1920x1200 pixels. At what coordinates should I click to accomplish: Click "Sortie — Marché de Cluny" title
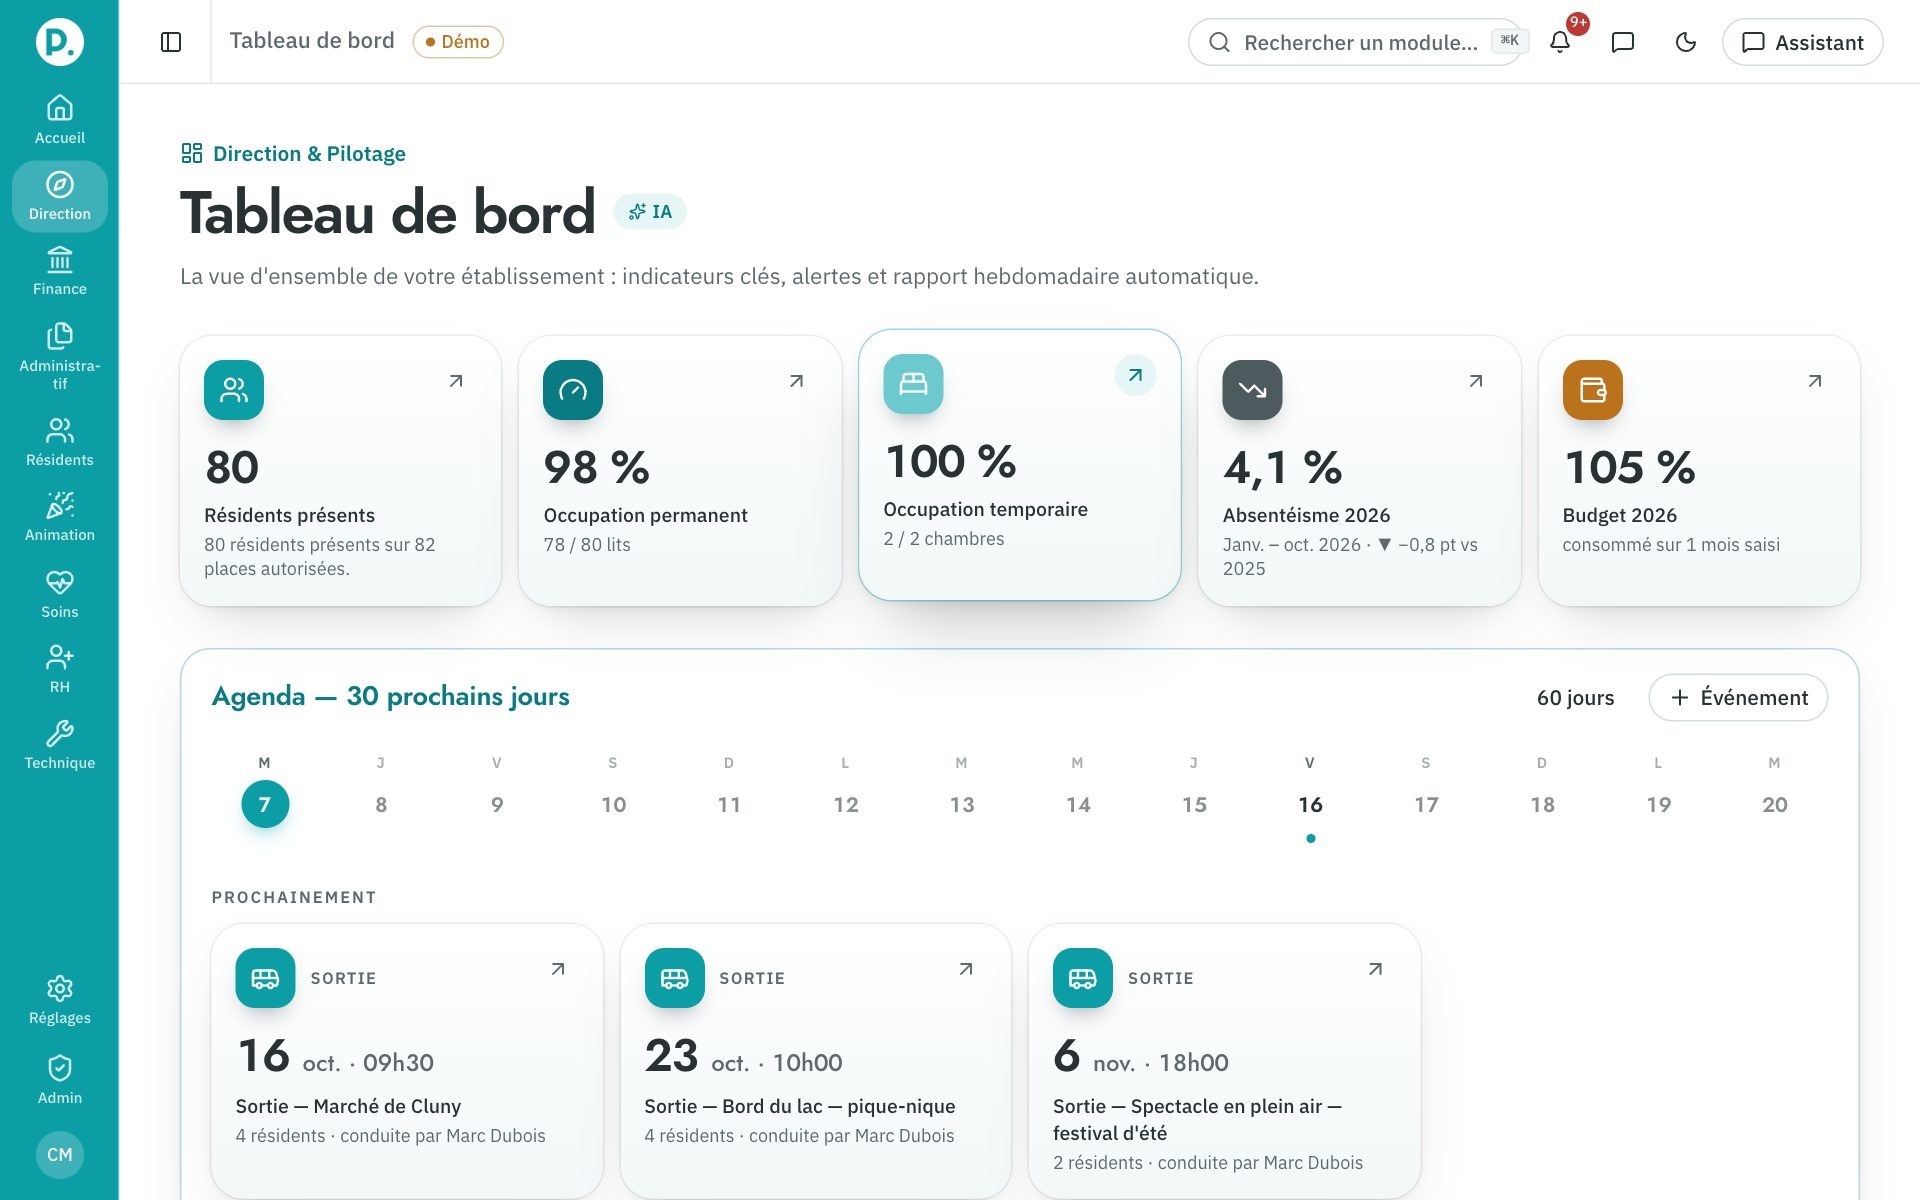tap(348, 1106)
